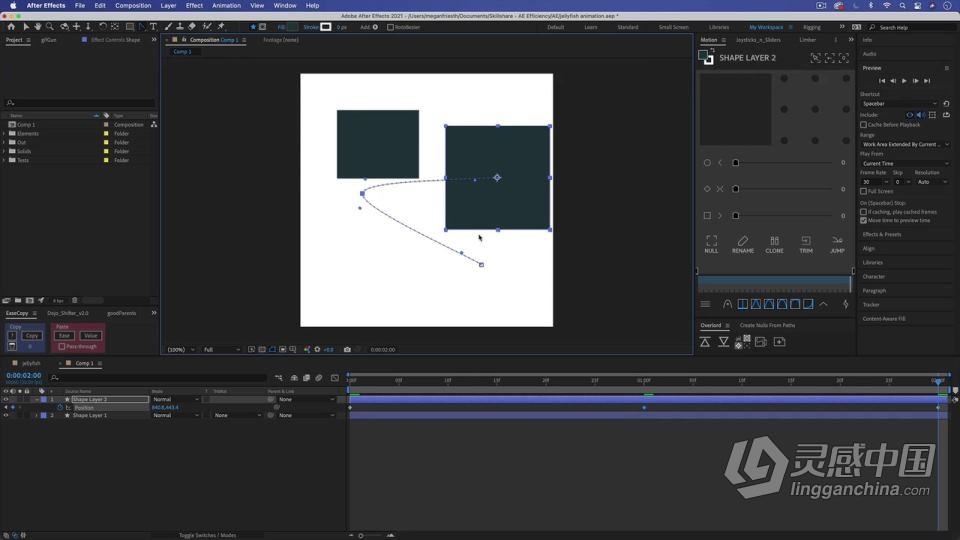The image size is (960, 540).
Task: Click the Toggle Switches / Modes button
Action: point(208,535)
